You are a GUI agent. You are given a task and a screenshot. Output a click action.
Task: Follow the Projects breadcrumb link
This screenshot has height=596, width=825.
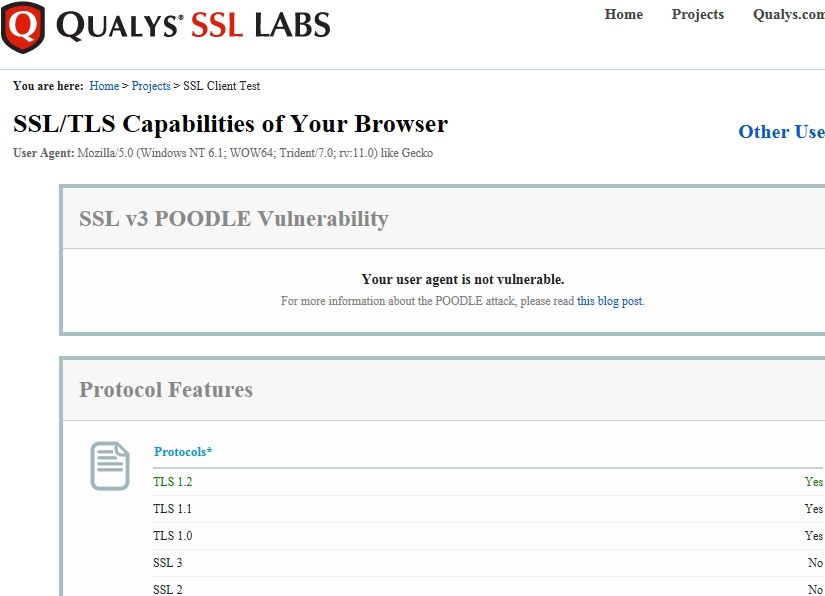[151, 86]
